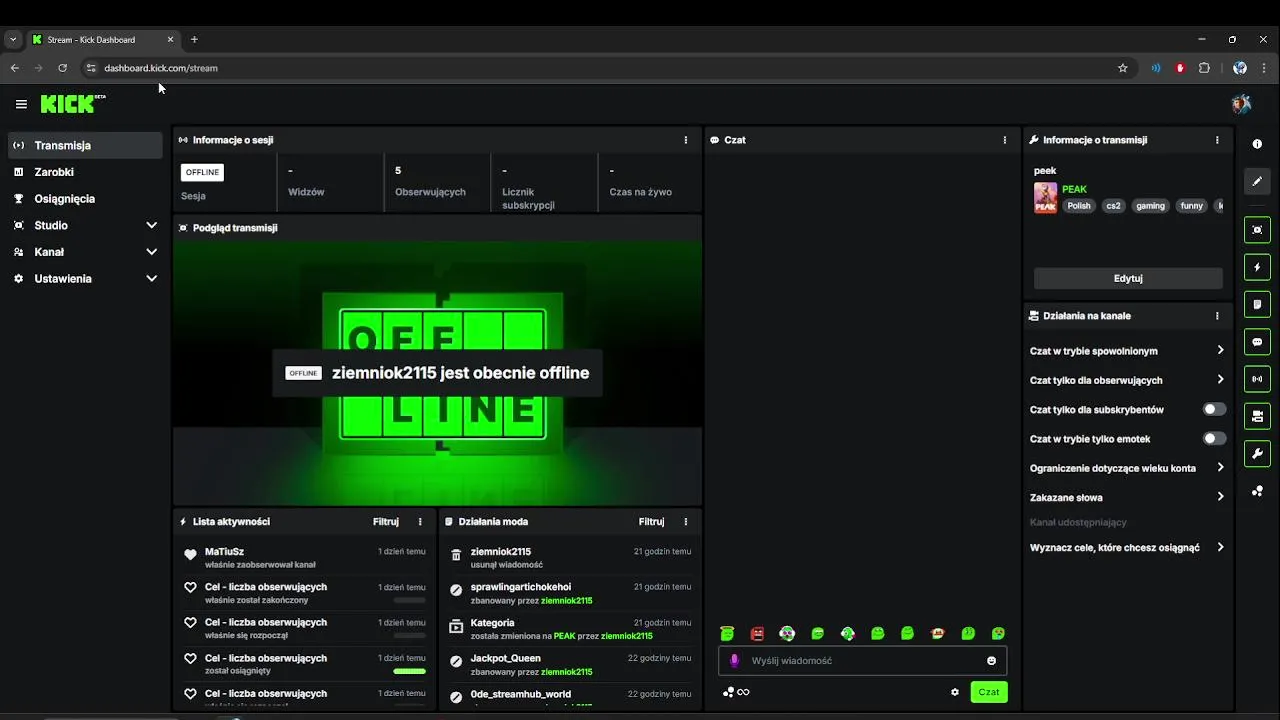Toggle the note document widget icon in the right sidebar
The width and height of the screenshot is (1280, 720).
(1257, 304)
